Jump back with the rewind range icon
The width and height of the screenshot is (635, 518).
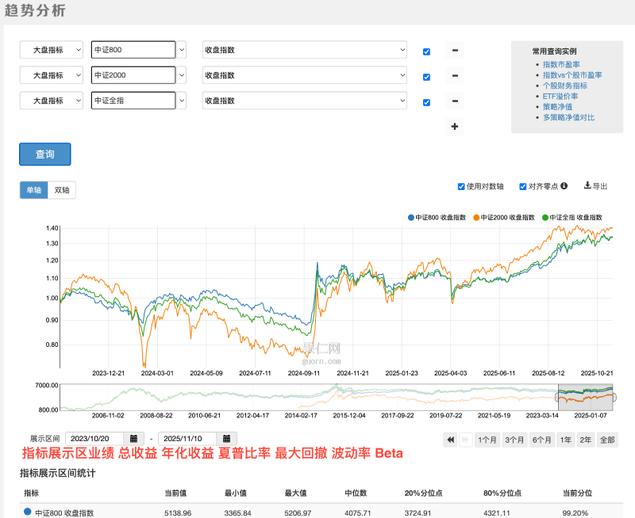click(452, 439)
